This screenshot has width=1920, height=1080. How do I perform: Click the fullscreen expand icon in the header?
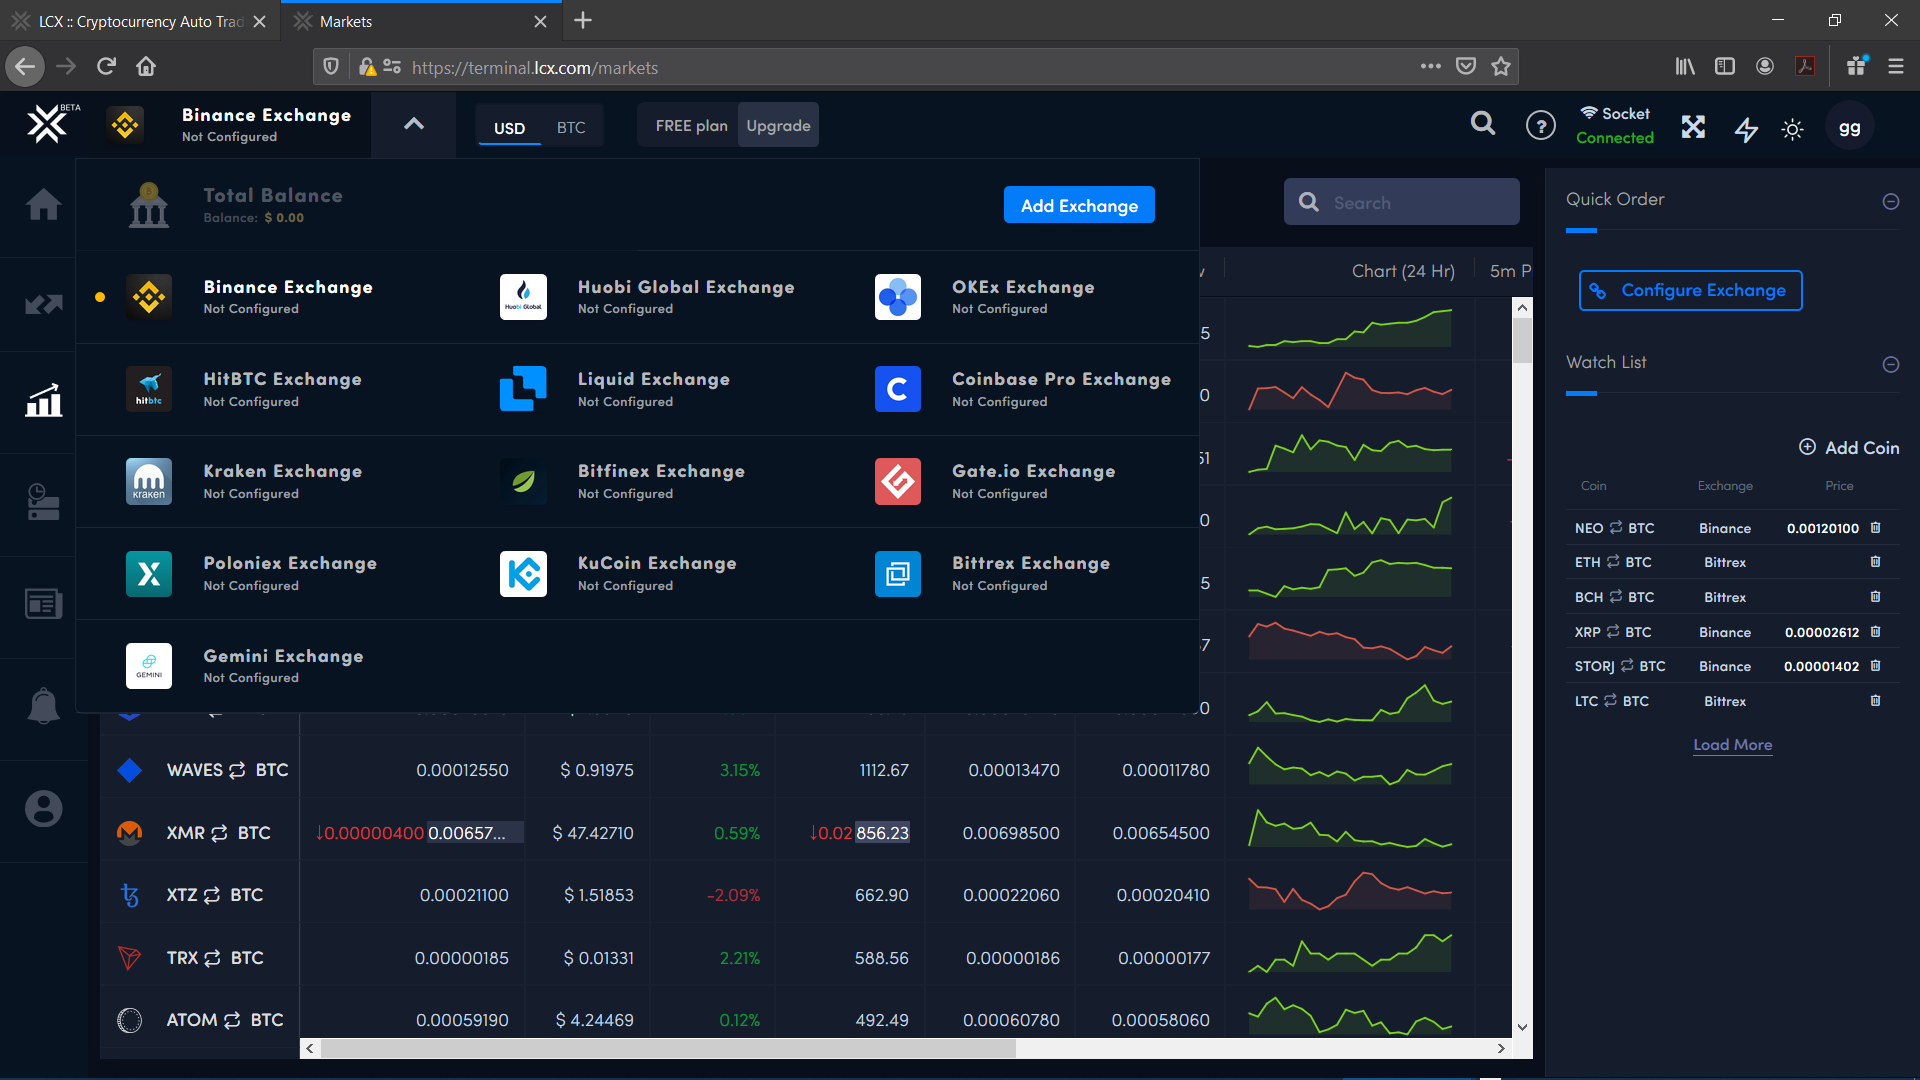coord(1693,127)
